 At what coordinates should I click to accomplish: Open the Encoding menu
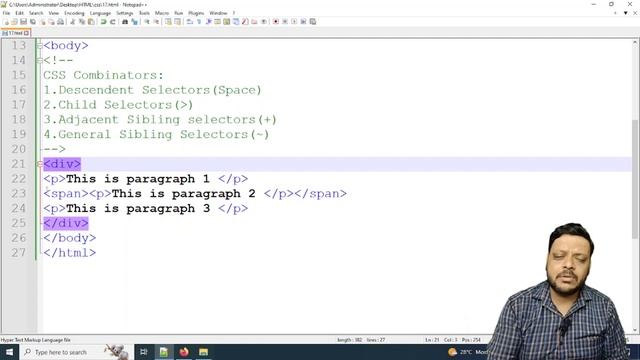pos(74,13)
